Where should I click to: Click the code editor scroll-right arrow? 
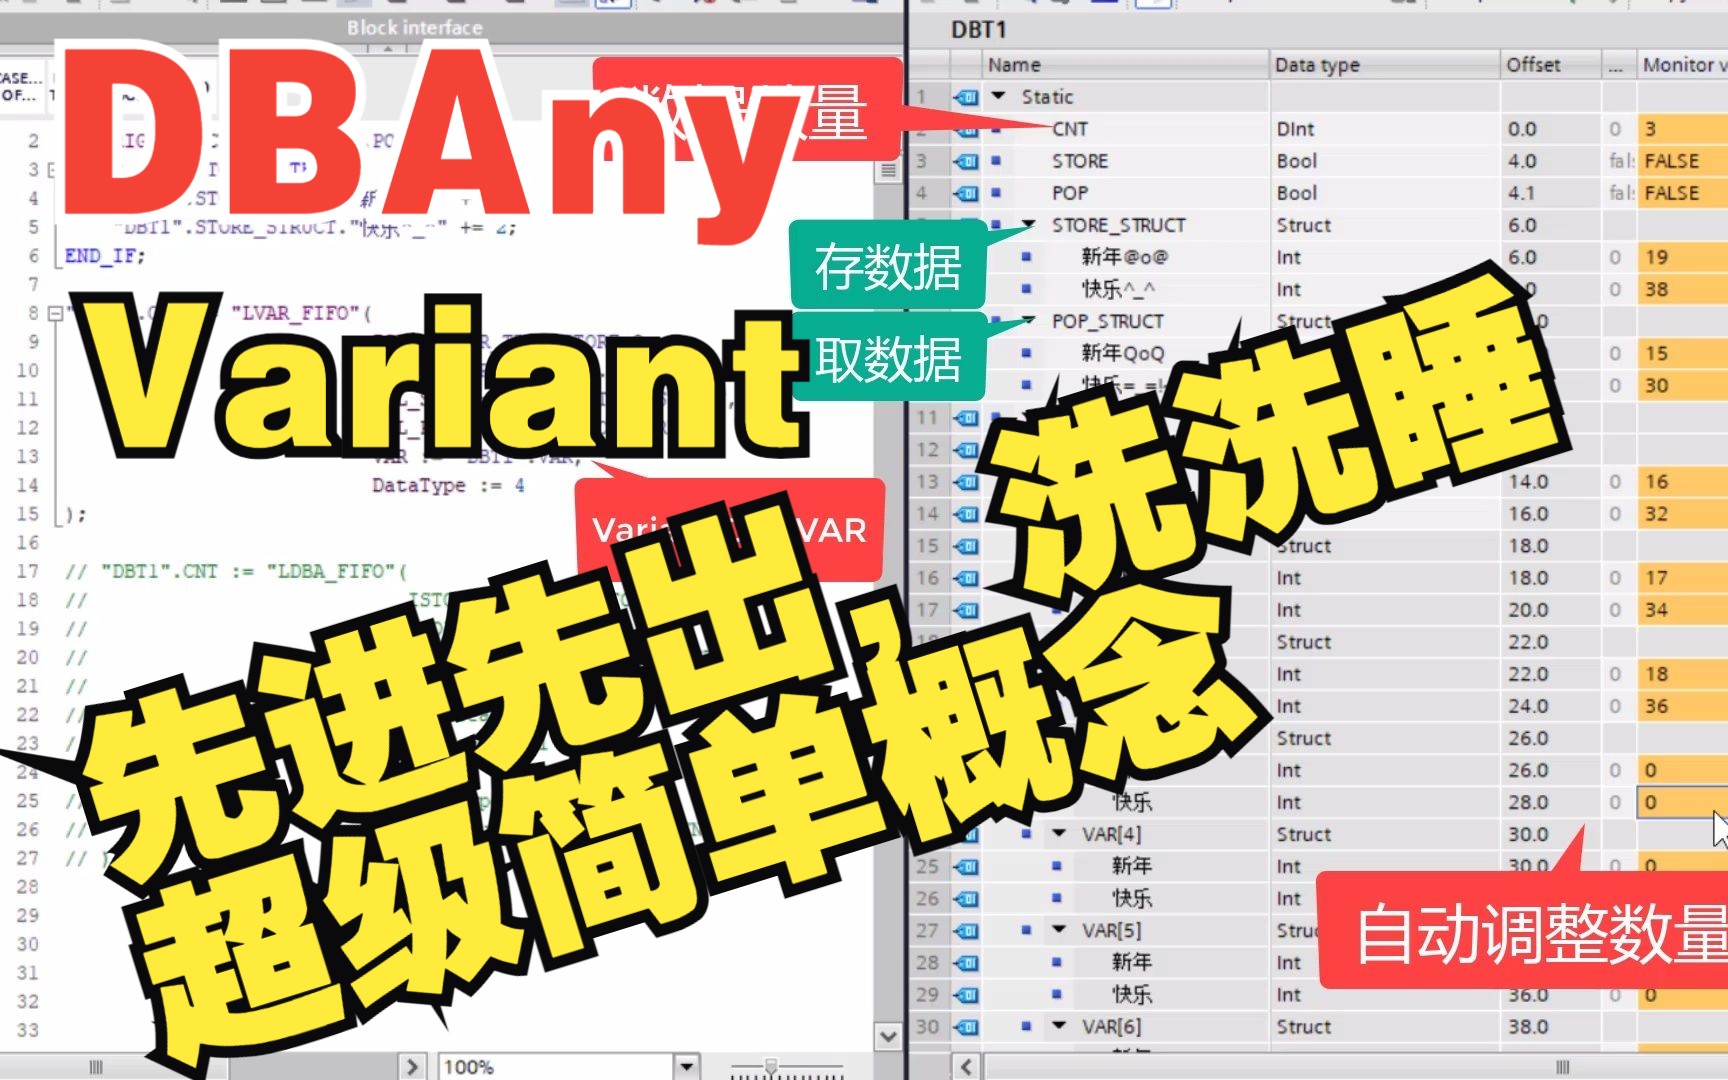coord(412,1067)
